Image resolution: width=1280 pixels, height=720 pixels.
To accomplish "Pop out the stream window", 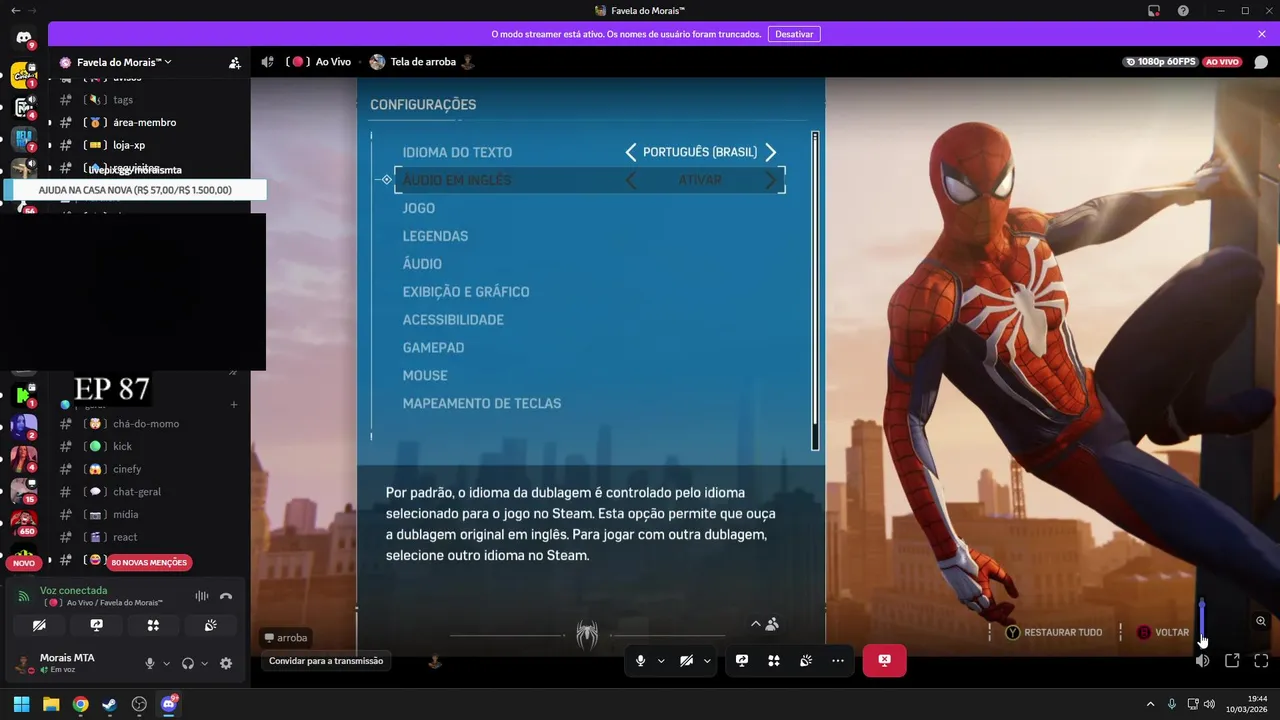I will (x=1232, y=660).
